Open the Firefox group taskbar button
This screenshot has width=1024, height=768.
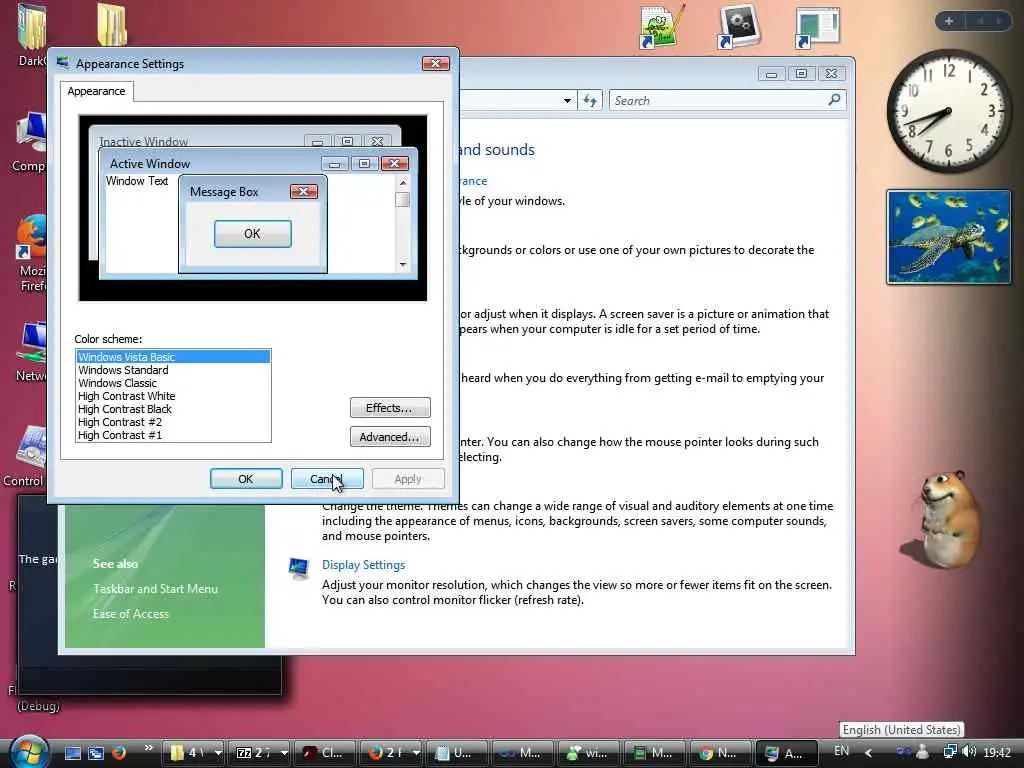tap(392, 753)
